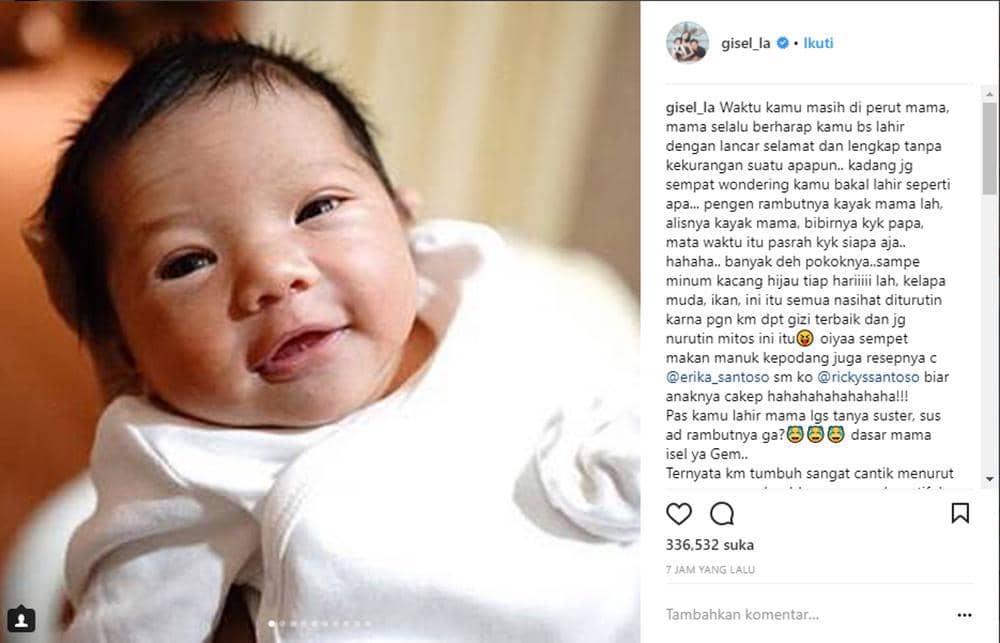1000x643 pixels.
Task: Open gisel_la username in the header
Action: pos(746,43)
